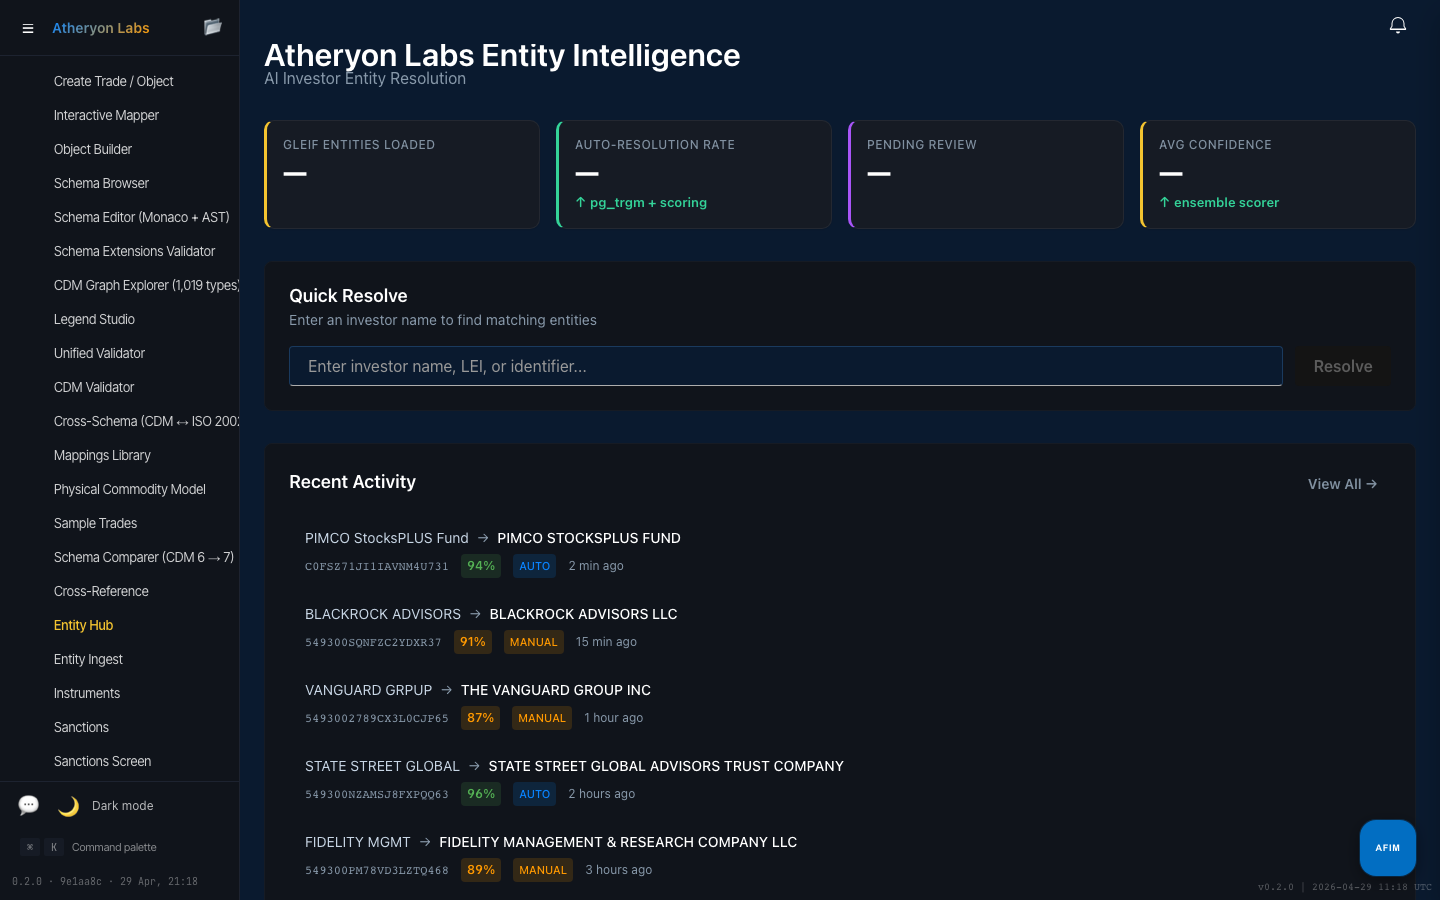1440x900 pixels.
Task: Click STATE STREET GLOBAL ADVISORS TRUST COMPANY
Action: [x=666, y=766]
